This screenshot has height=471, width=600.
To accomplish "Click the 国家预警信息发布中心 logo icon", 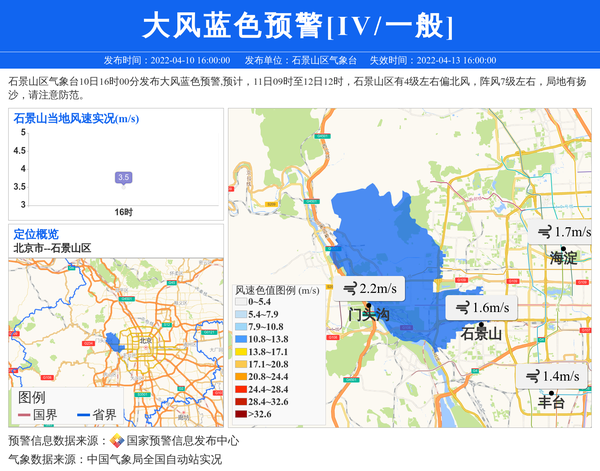I will pyautogui.click(x=117, y=441).
